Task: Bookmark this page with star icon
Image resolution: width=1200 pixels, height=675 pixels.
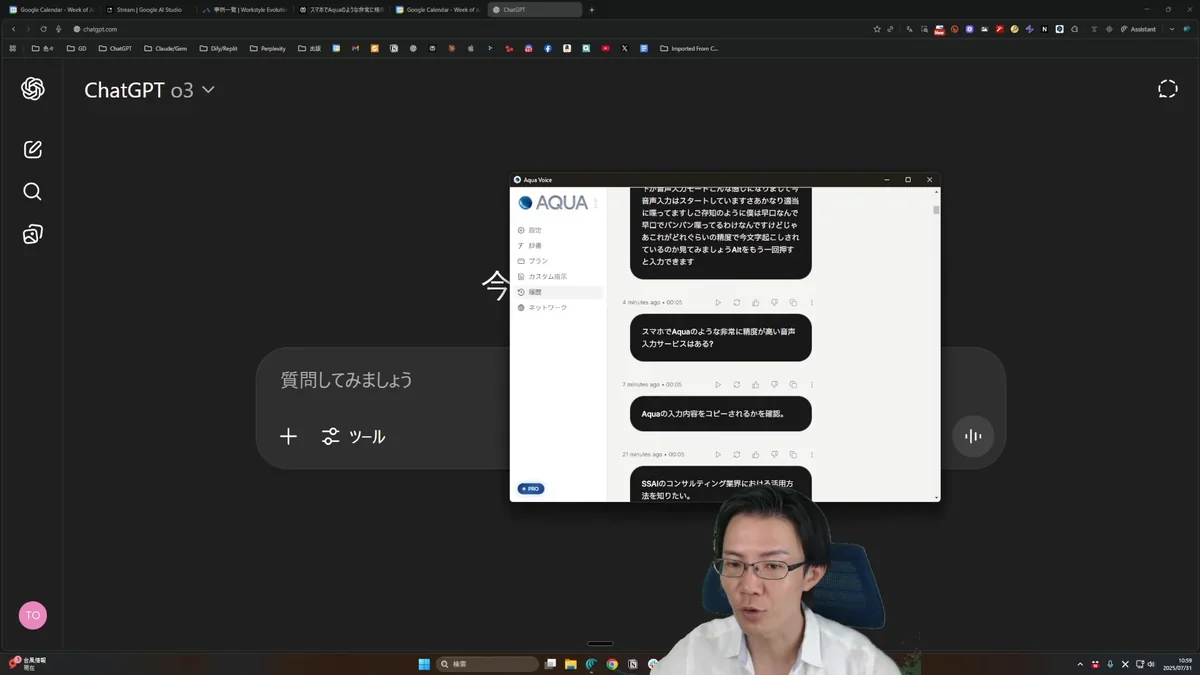Action: (877, 29)
